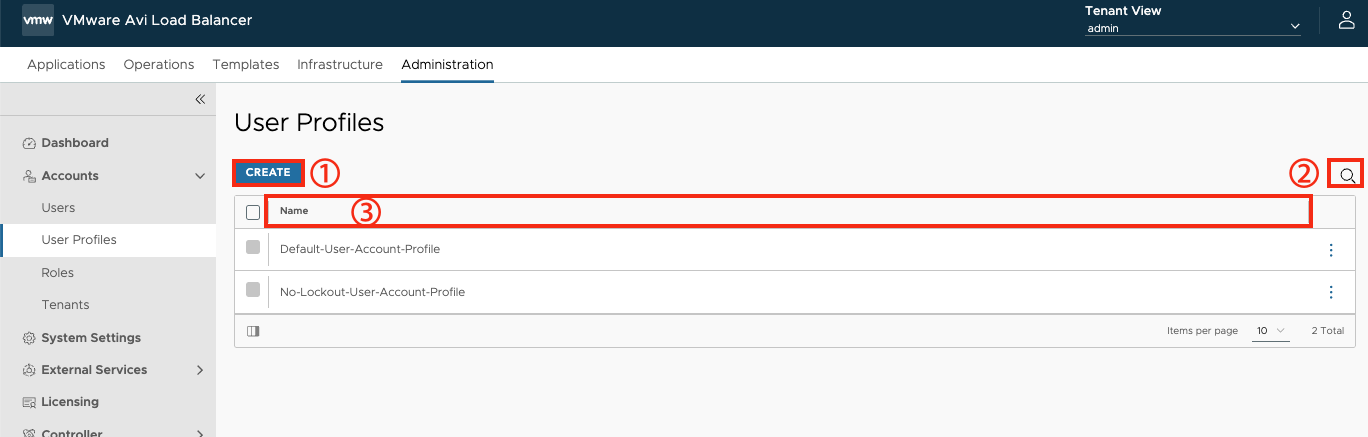Open Users in the sidebar
Viewport: 1368px width, 437px height.
pos(58,208)
